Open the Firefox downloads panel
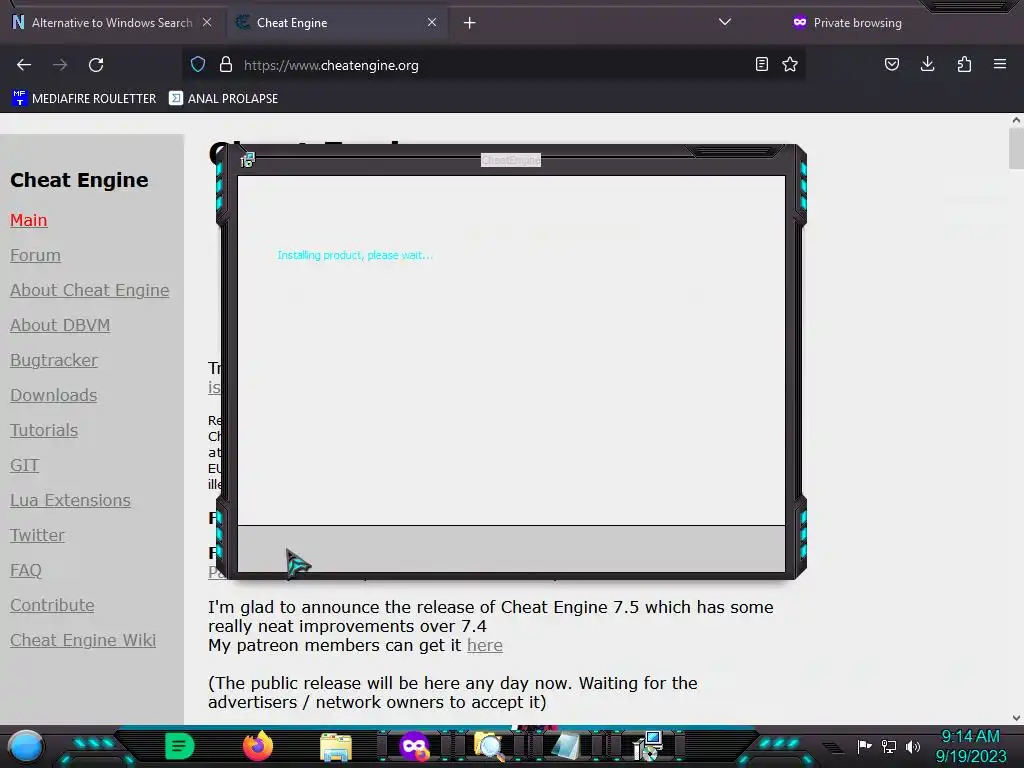Screen dimensions: 1024x768 927,65
